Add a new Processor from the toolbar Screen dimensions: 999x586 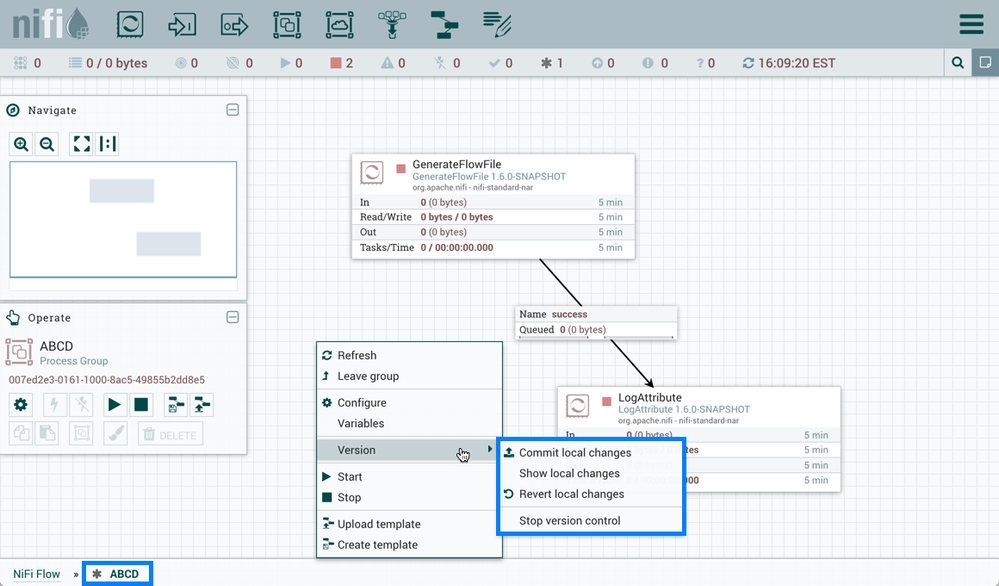coord(130,24)
